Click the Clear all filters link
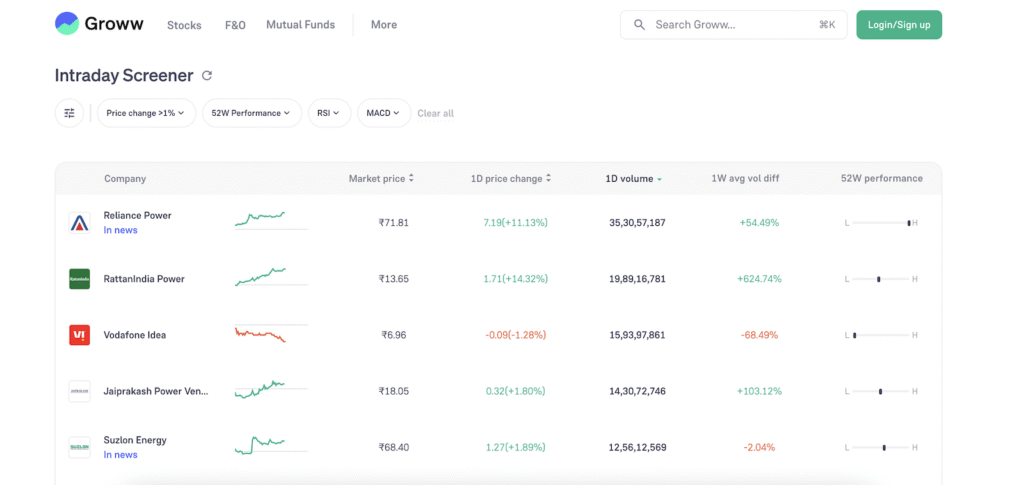The height and width of the screenshot is (485, 1024). (436, 114)
